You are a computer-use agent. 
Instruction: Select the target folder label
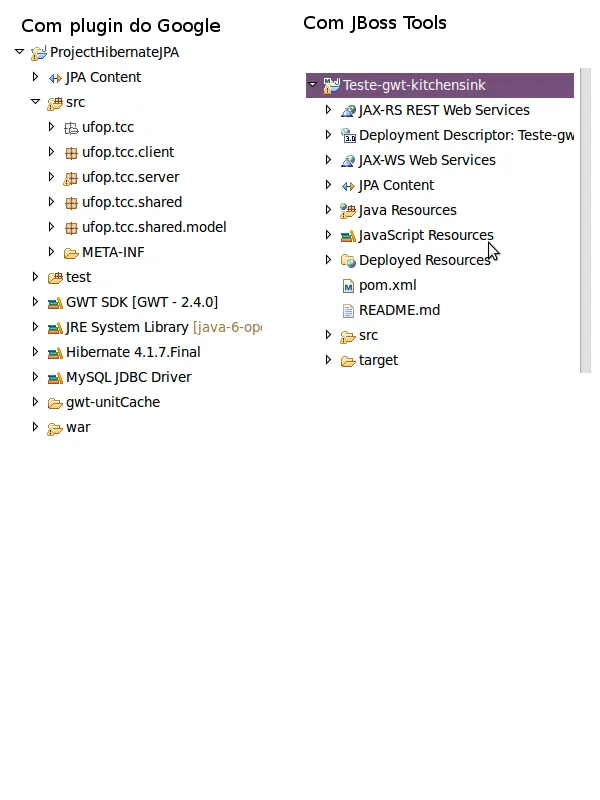click(x=378, y=361)
